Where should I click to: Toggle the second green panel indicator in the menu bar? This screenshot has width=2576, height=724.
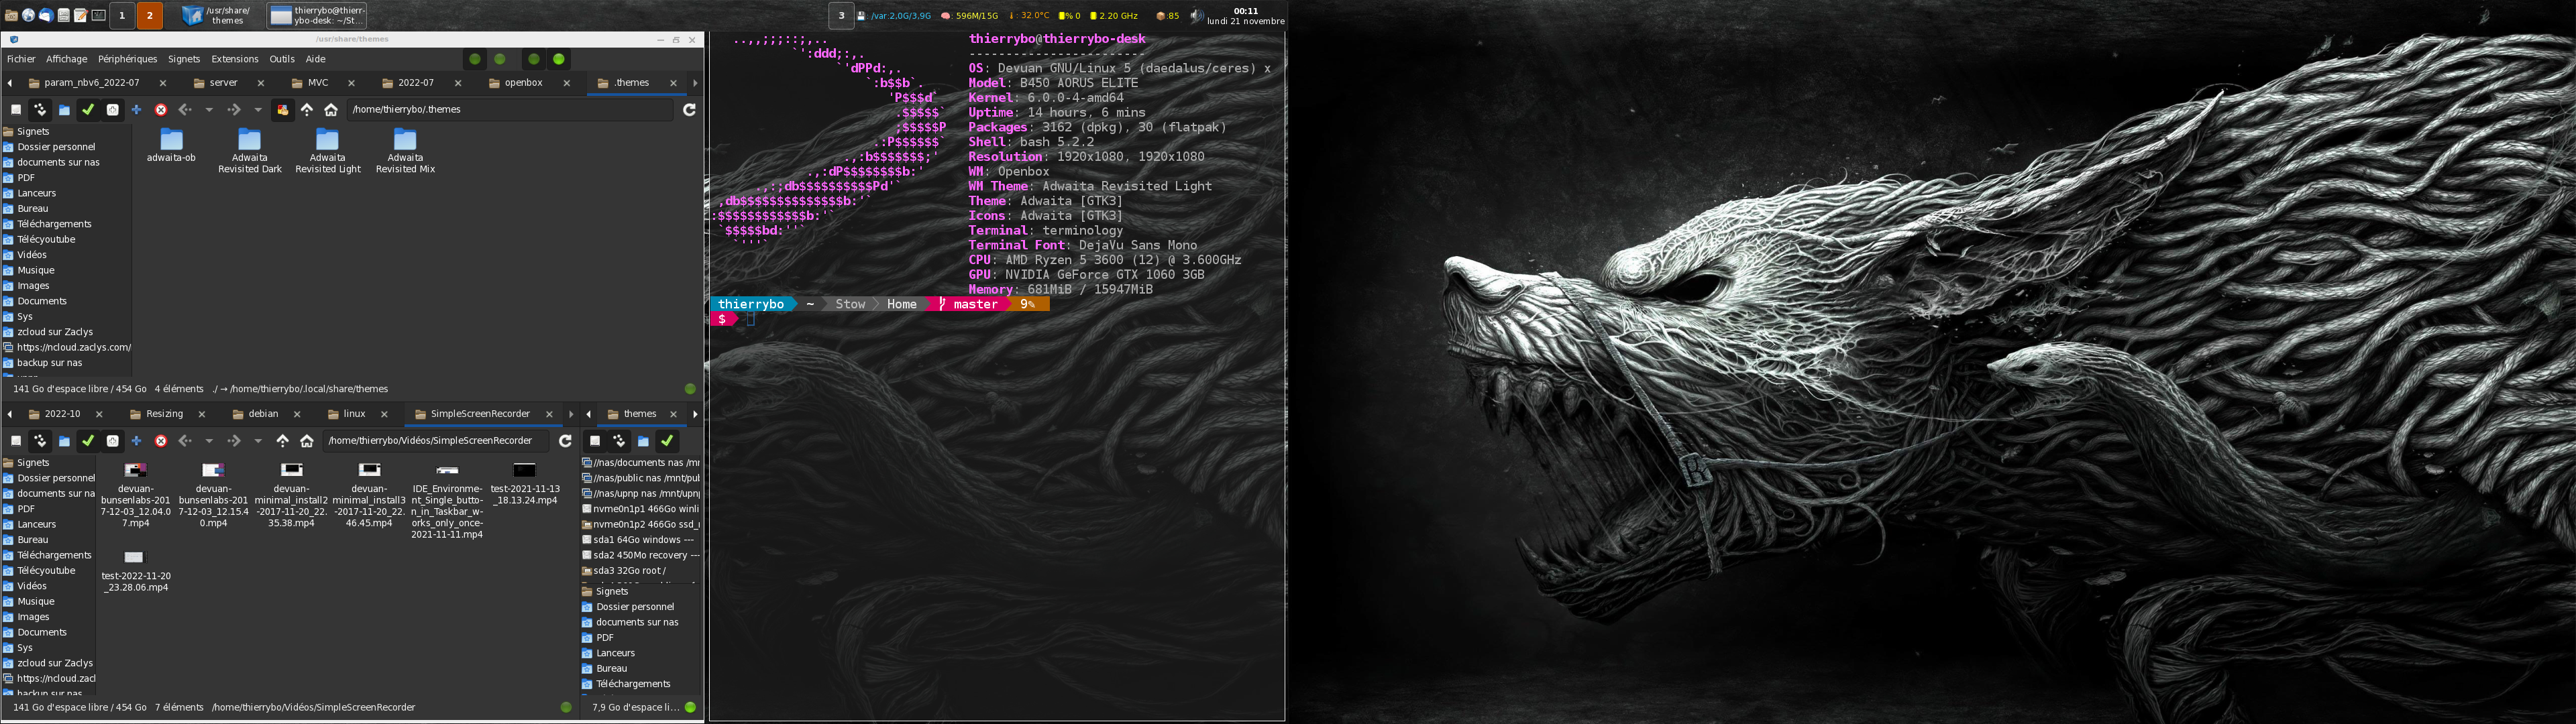coord(500,59)
